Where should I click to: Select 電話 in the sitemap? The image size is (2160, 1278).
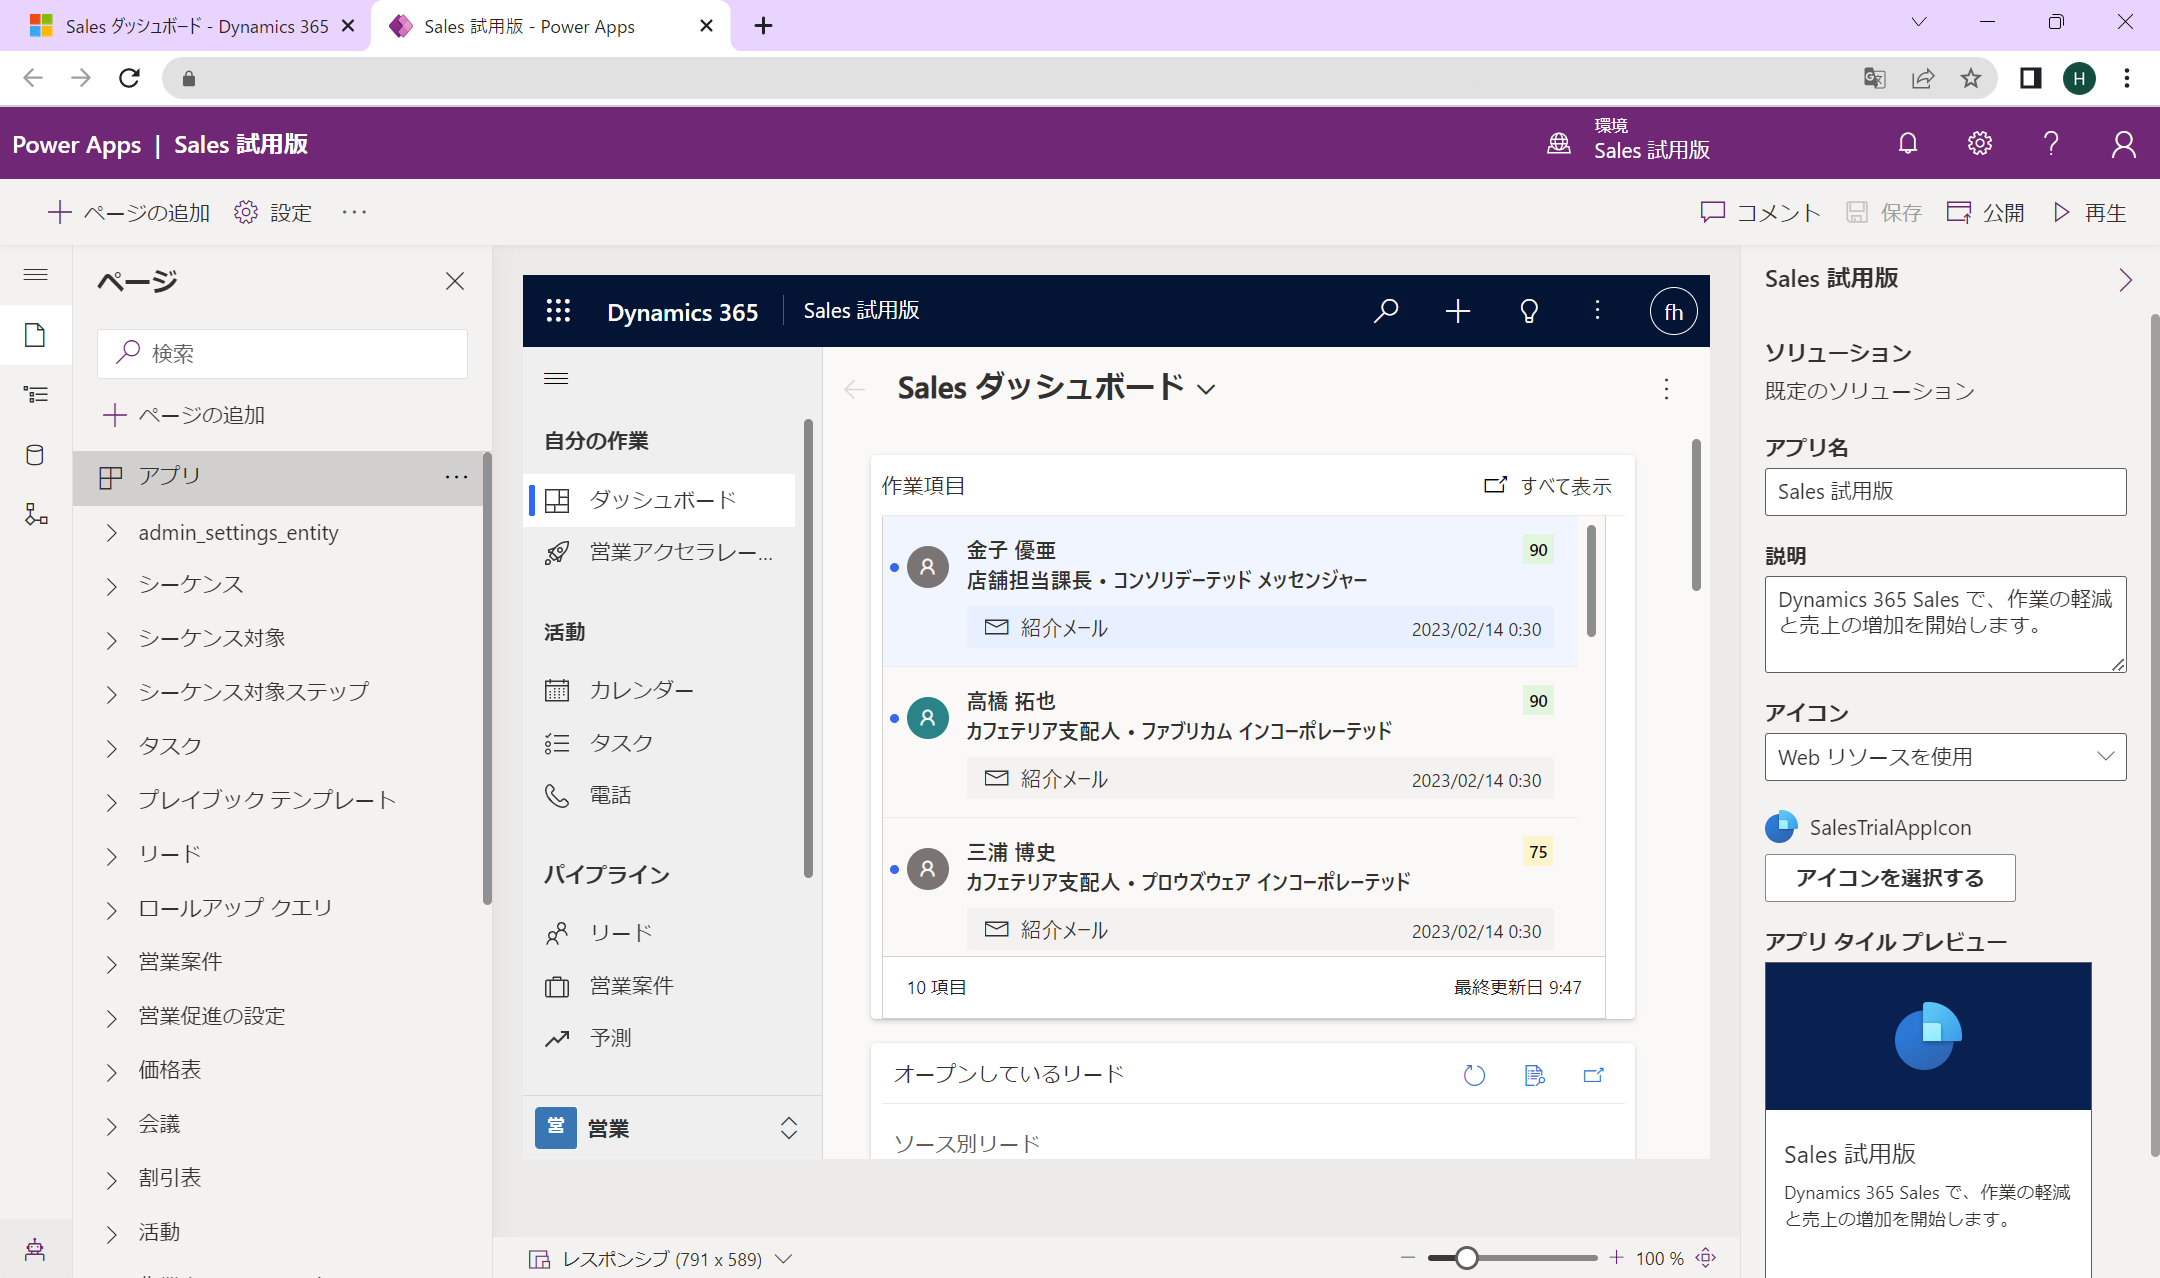click(x=660, y=795)
